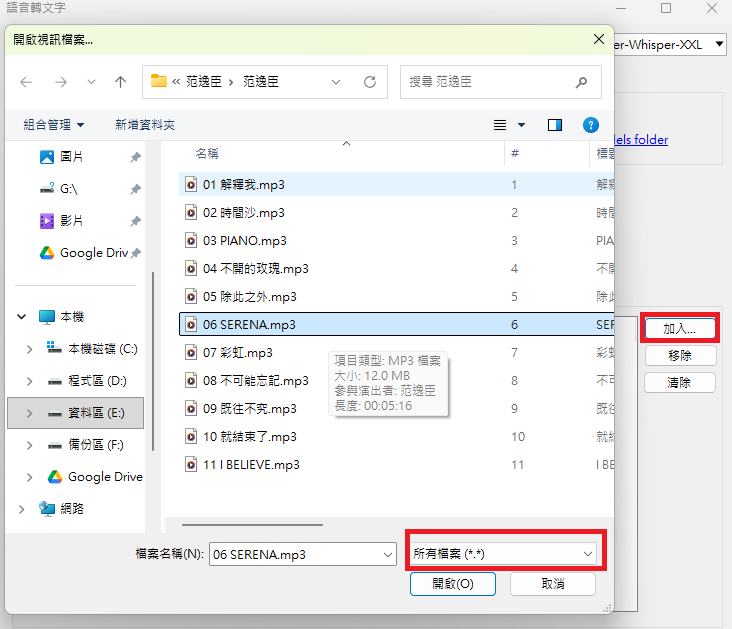This screenshot has height=629, width=732.
Task: Open G:\ drive in quick access
Action: tap(68, 189)
